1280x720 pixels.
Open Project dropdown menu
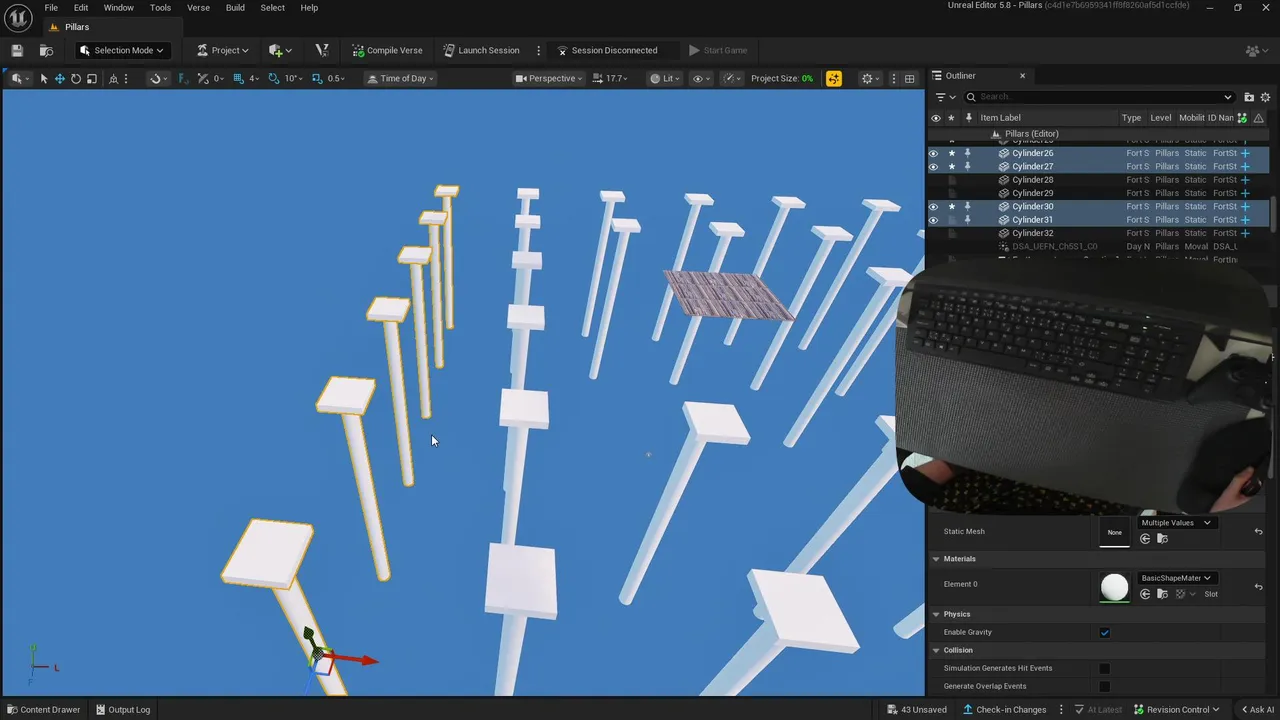point(222,50)
